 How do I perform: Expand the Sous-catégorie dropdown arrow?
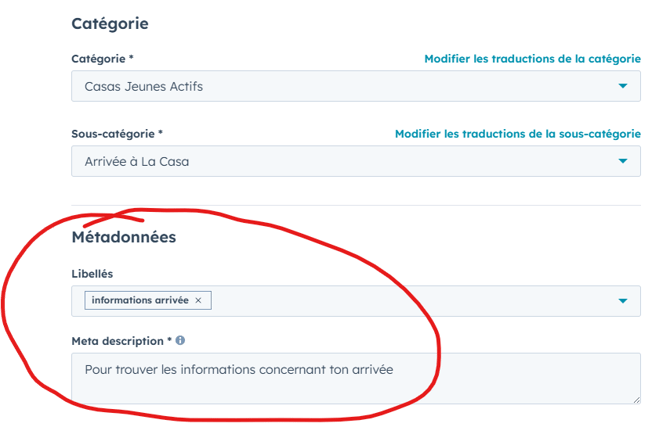(x=623, y=161)
